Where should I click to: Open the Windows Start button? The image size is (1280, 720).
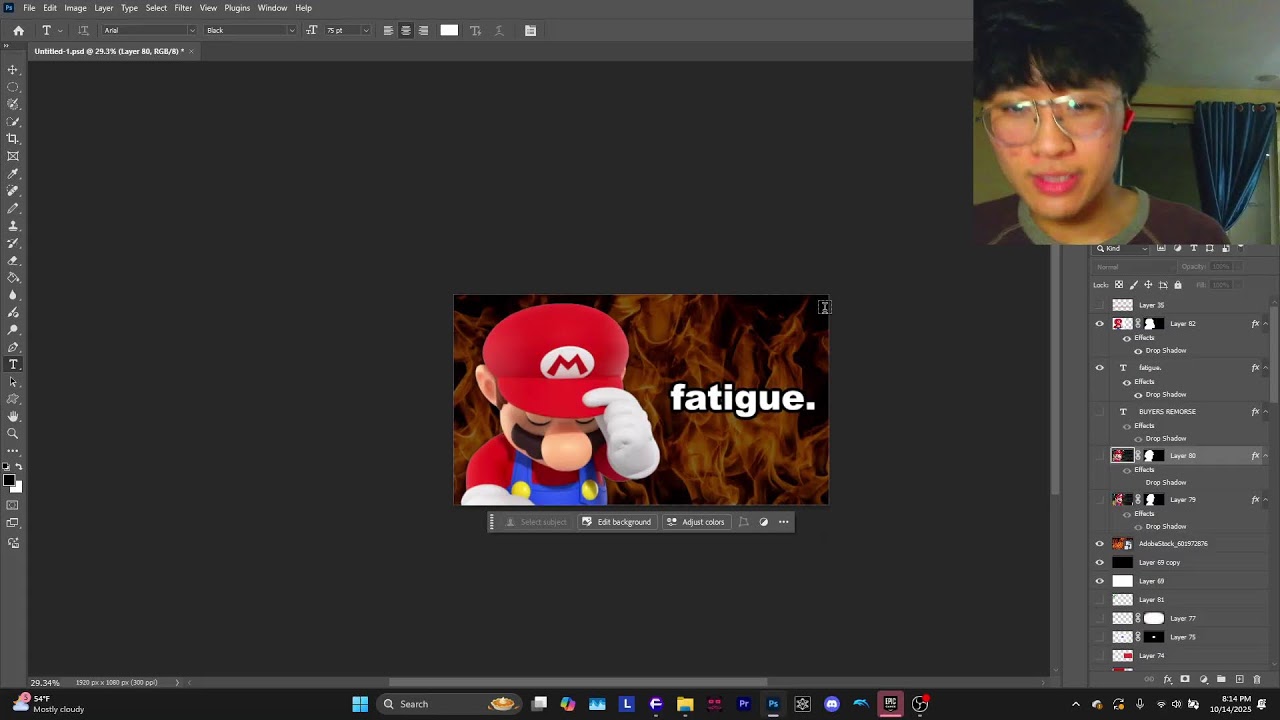(360, 704)
